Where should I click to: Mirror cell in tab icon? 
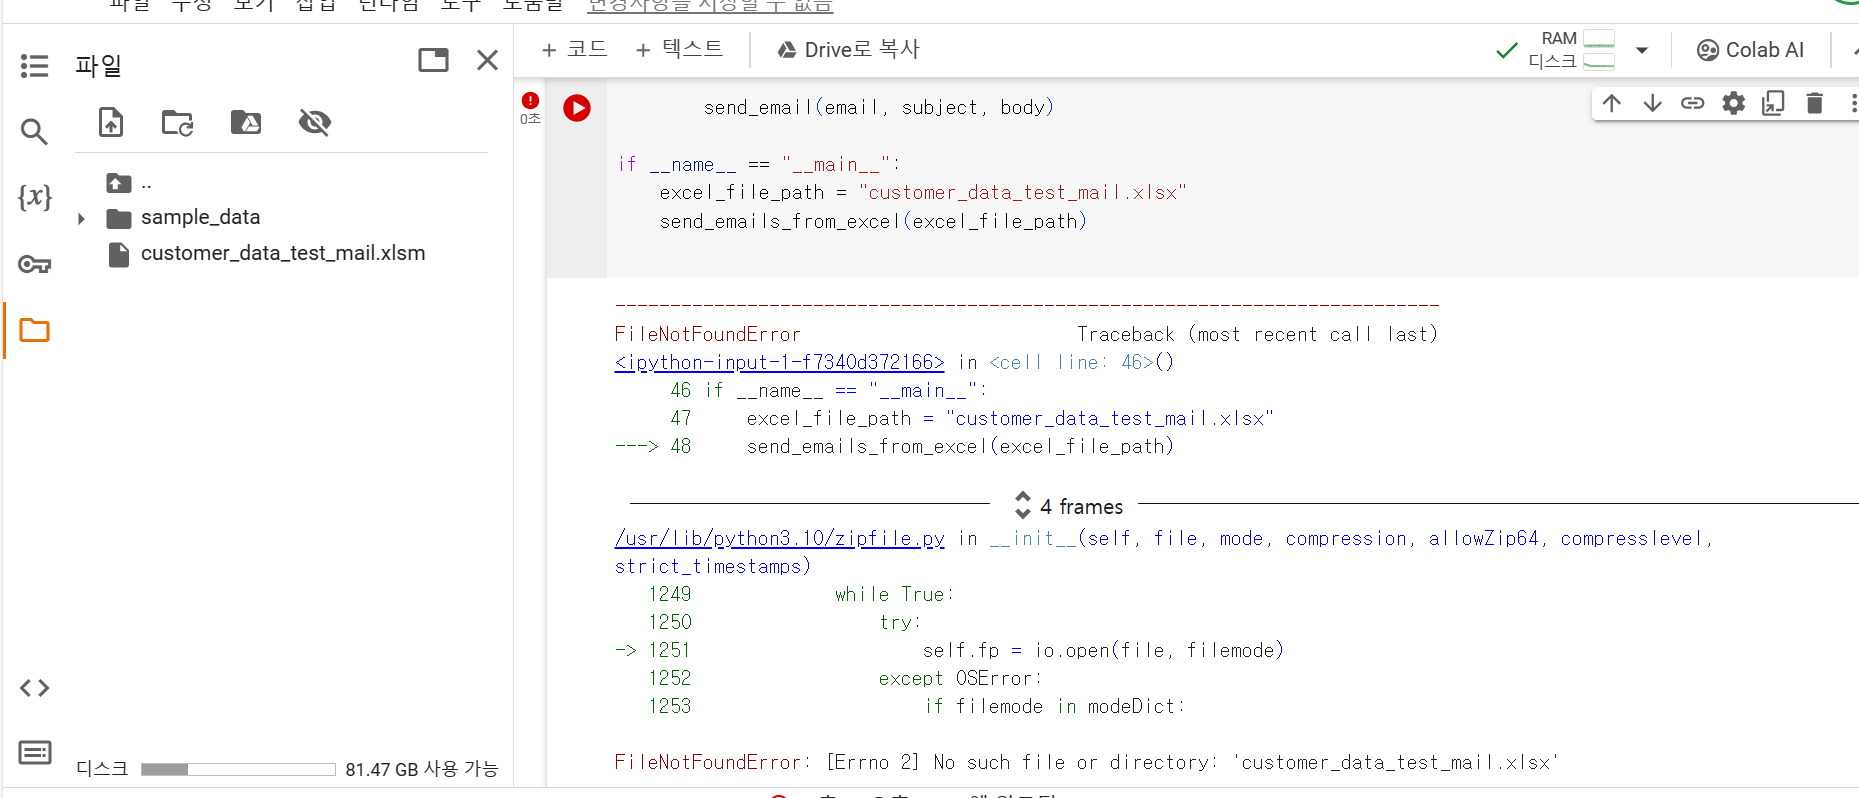1773,103
